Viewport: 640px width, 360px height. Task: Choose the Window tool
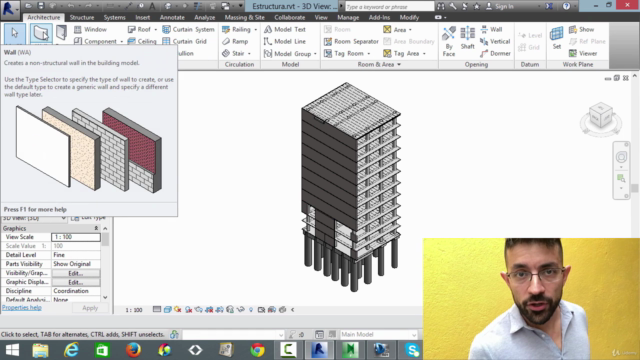(x=90, y=29)
